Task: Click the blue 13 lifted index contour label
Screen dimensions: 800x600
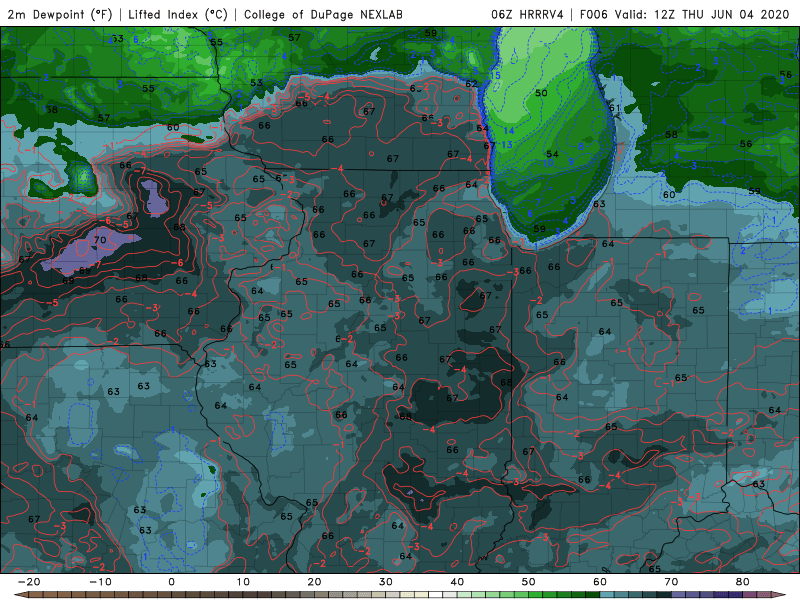Action: [x=507, y=144]
